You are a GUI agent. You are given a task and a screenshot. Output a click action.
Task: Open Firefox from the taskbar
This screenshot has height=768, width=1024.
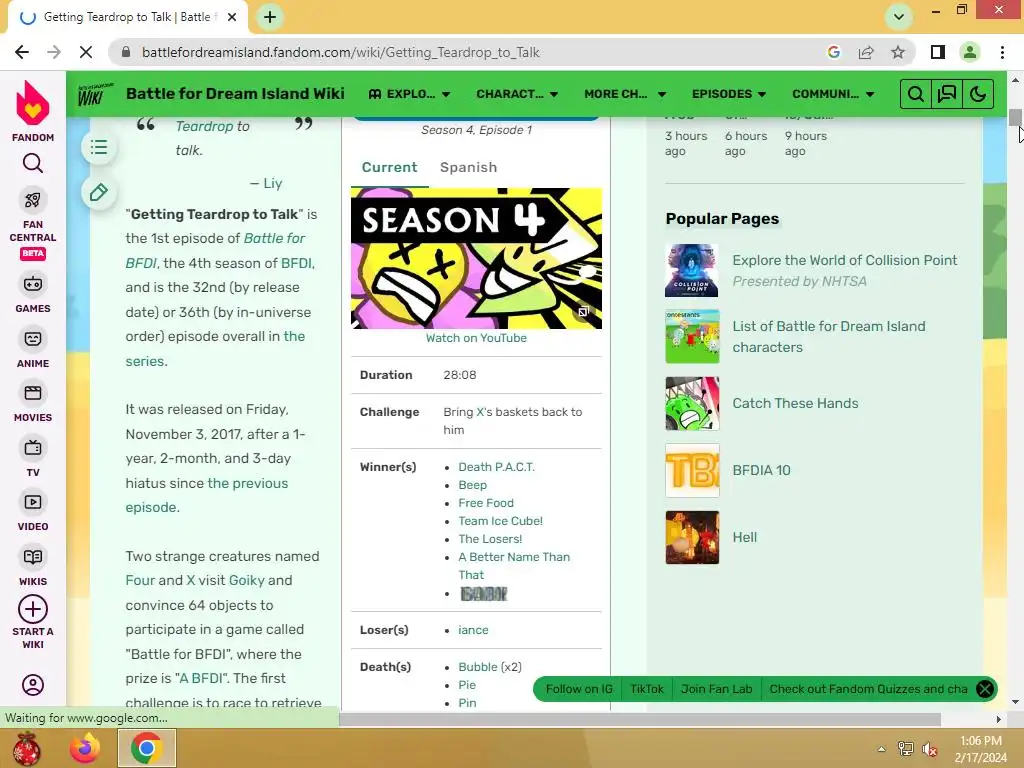coord(86,748)
